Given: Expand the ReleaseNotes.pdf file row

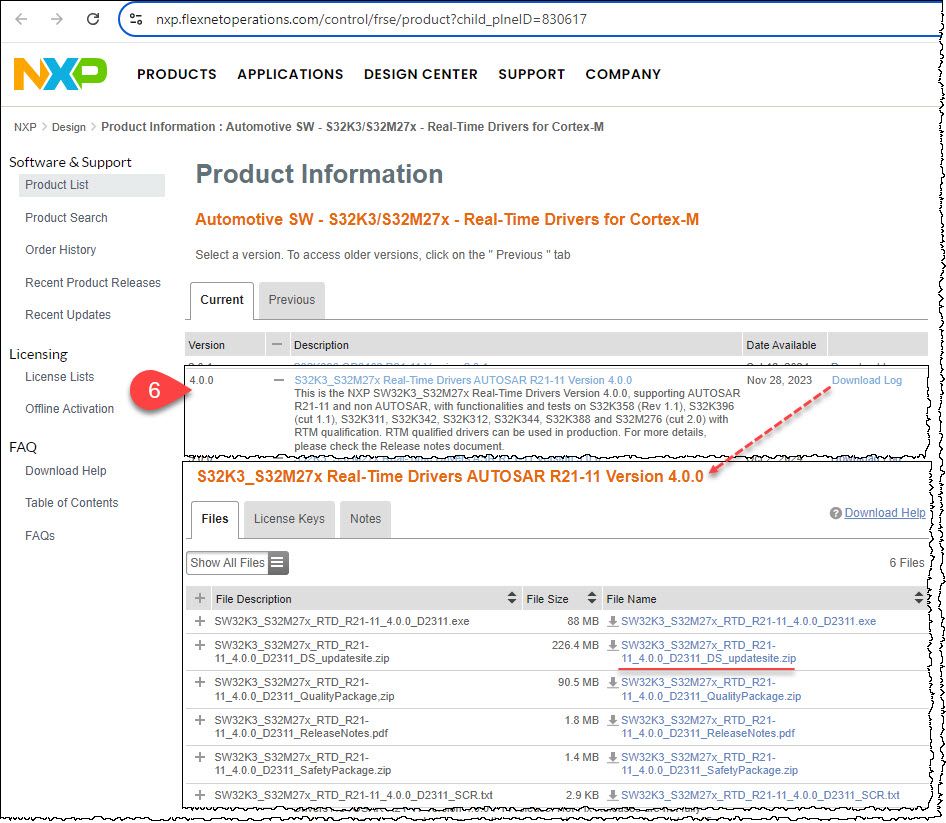Looking at the screenshot, I should click(x=200, y=720).
